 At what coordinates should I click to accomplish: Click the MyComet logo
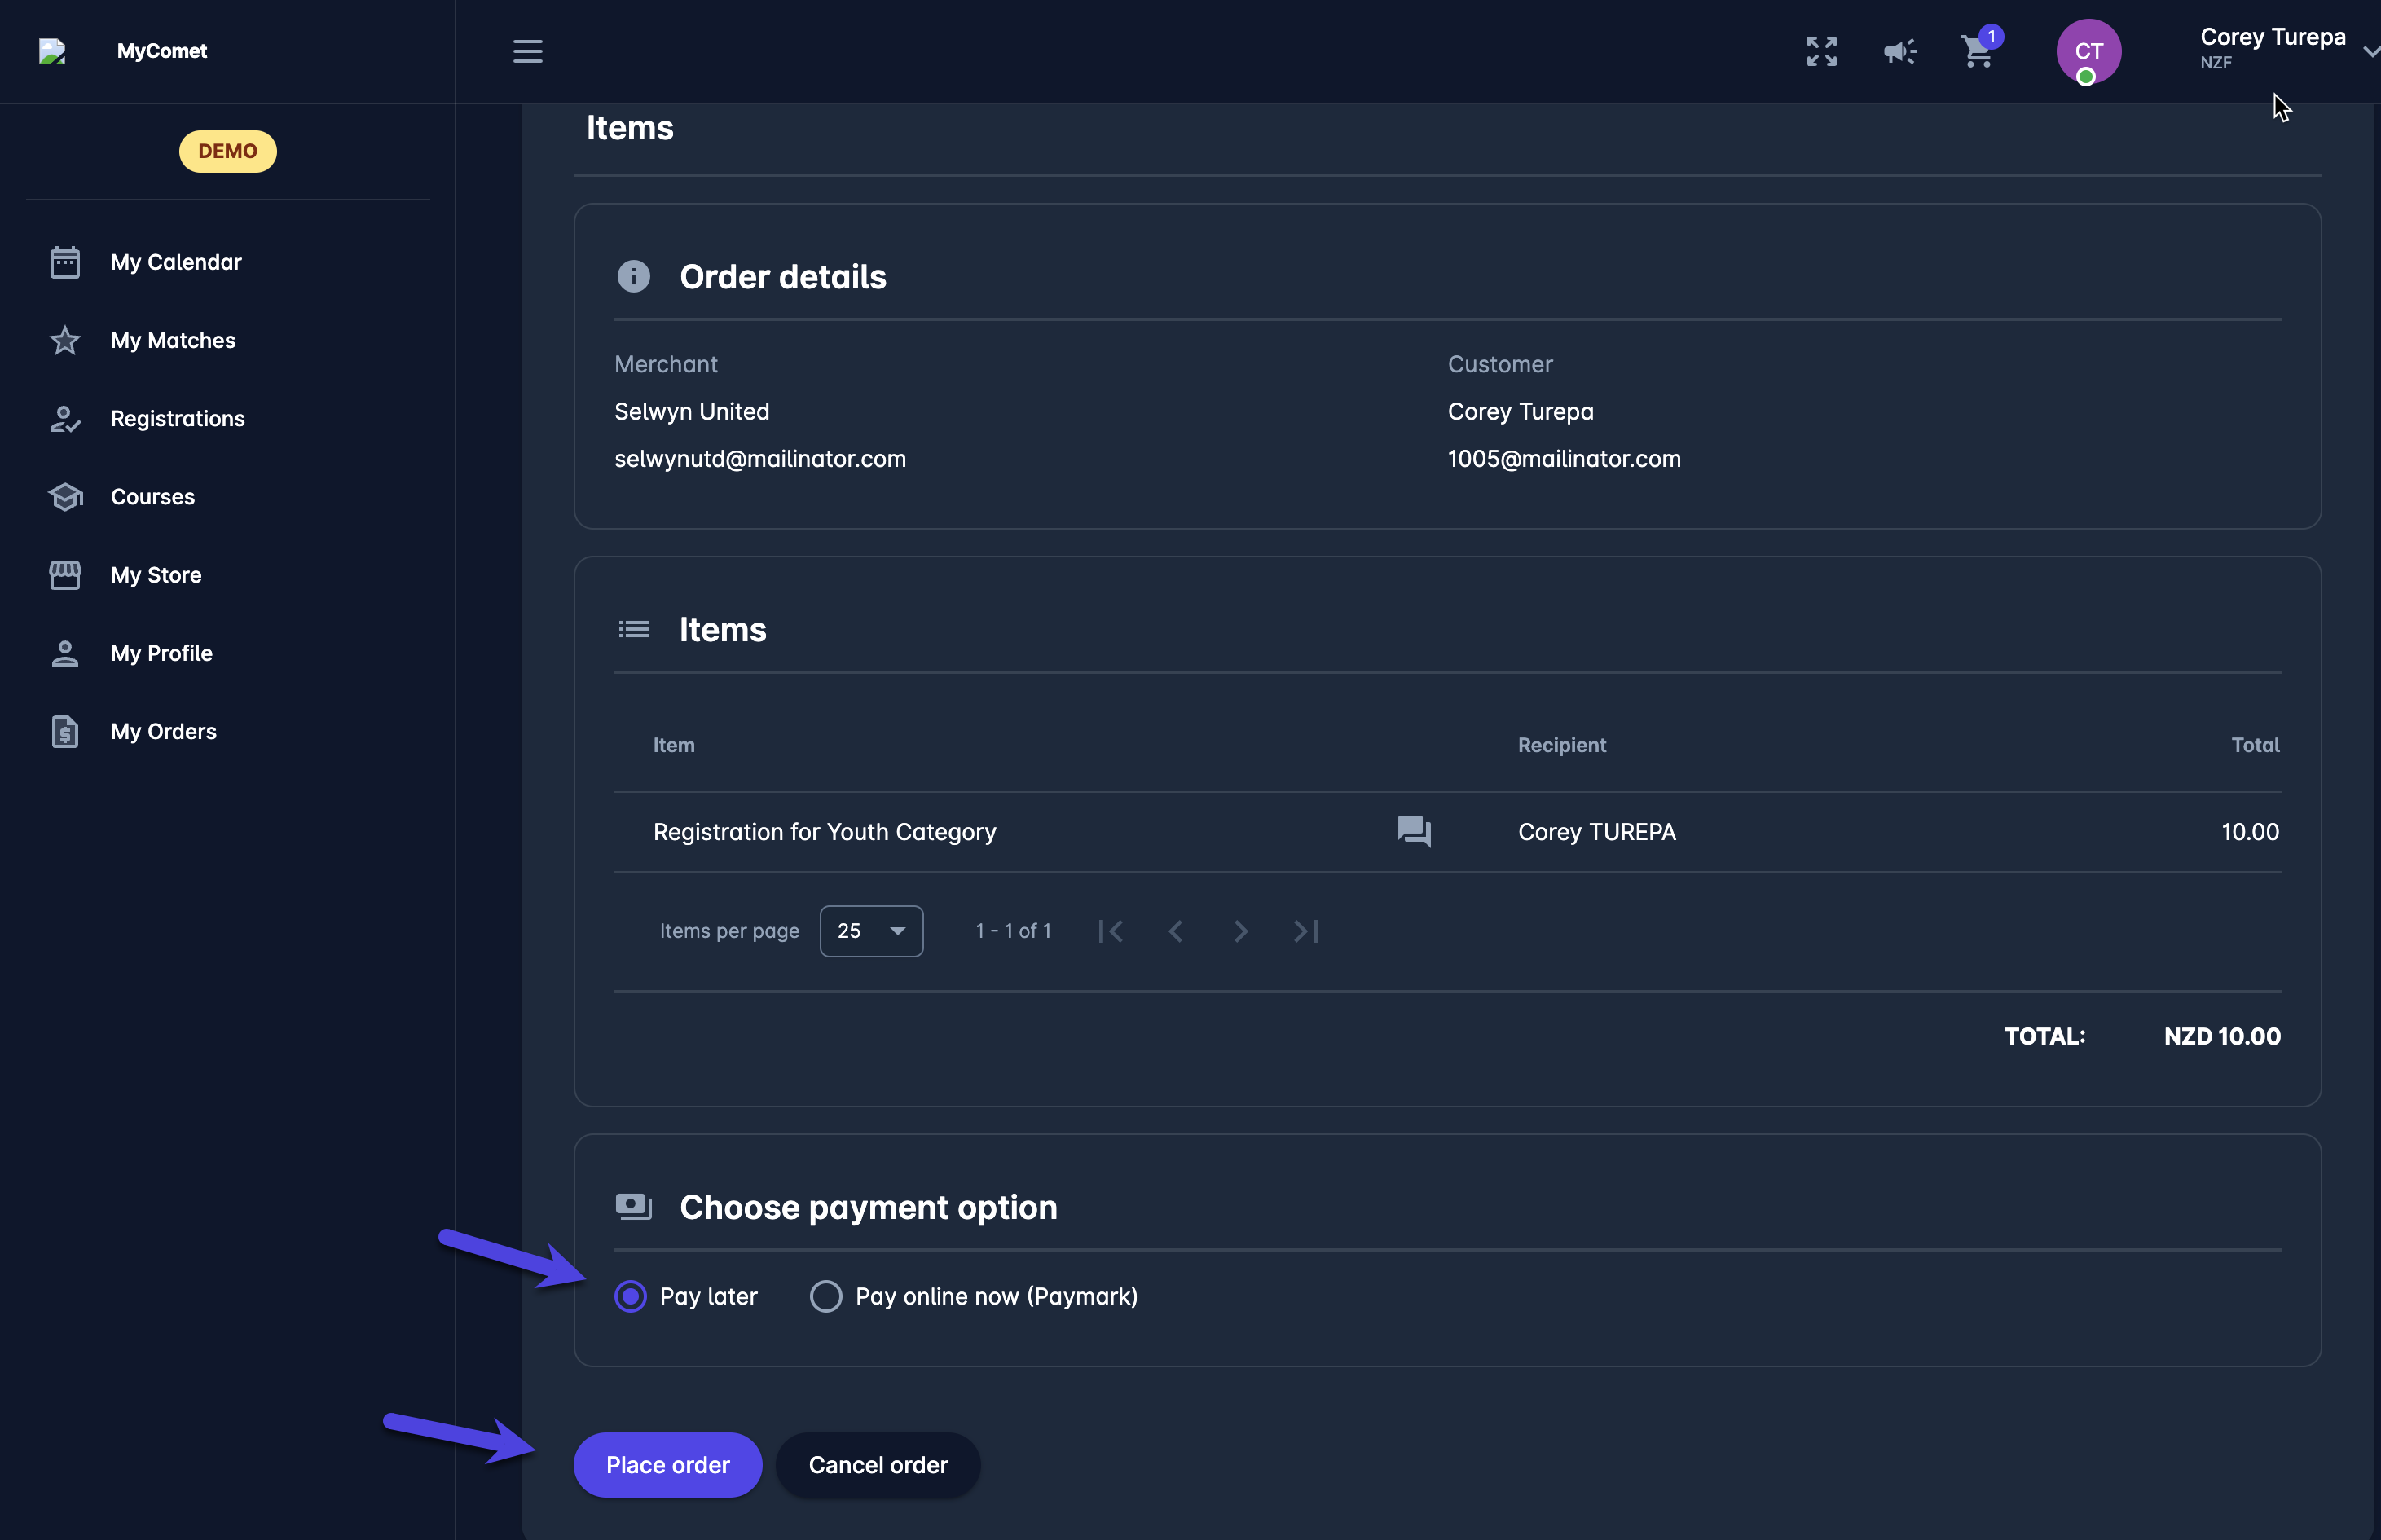click(x=52, y=51)
